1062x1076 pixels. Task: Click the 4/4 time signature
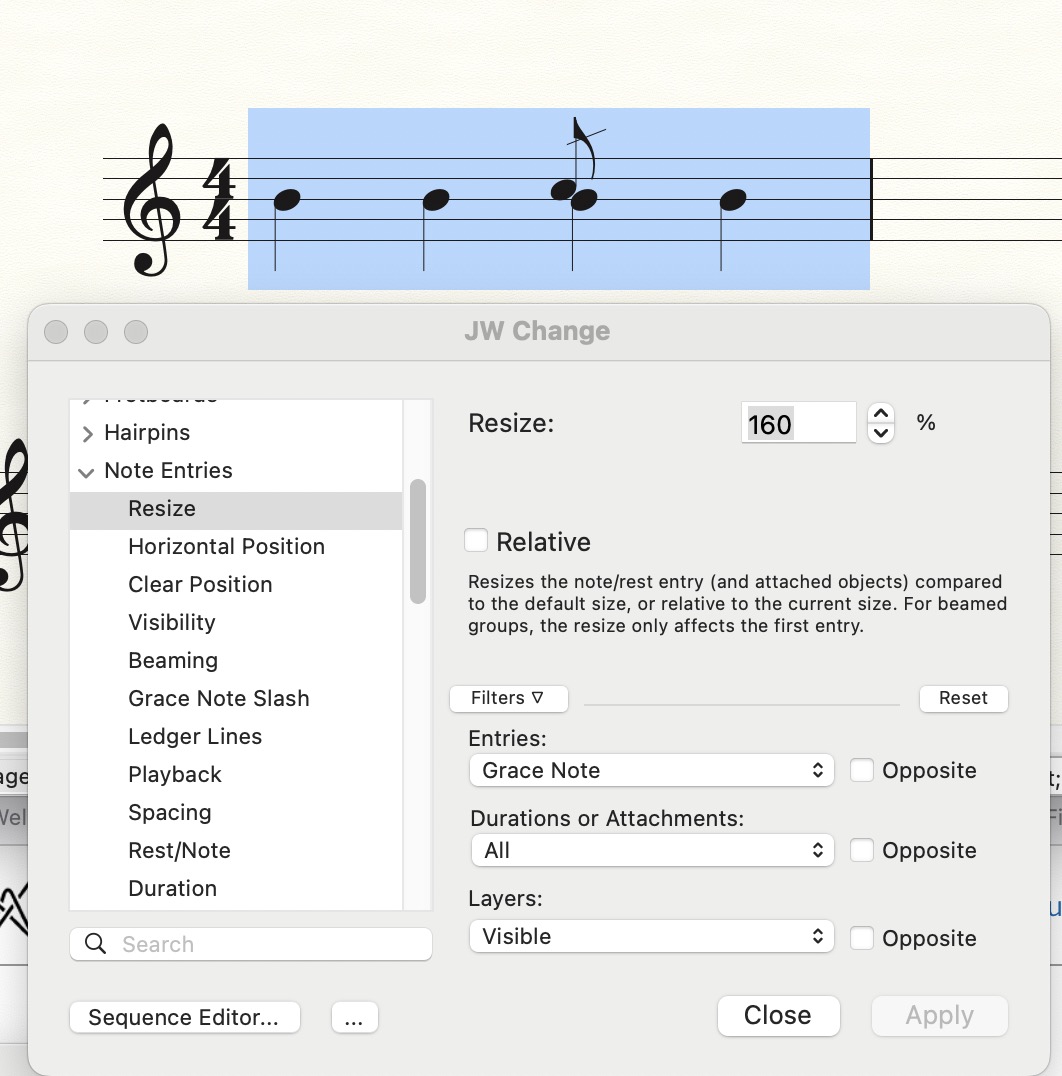pos(218,200)
